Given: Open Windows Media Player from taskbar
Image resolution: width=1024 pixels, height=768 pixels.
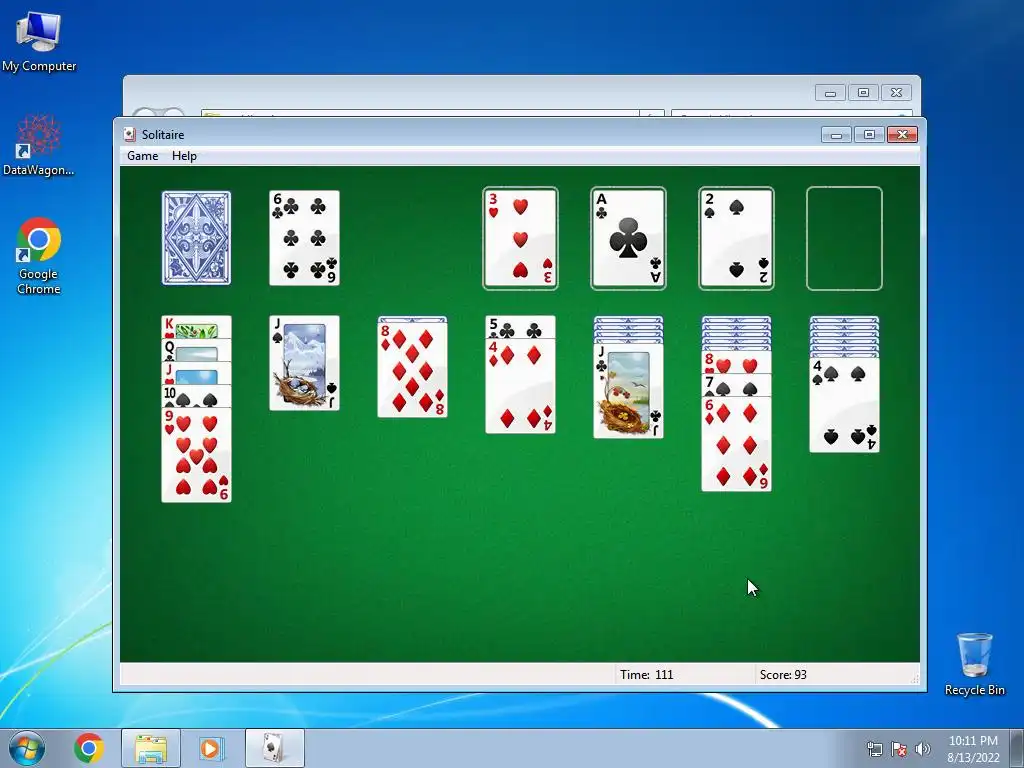Looking at the screenshot, I should (x=211, y=748).
